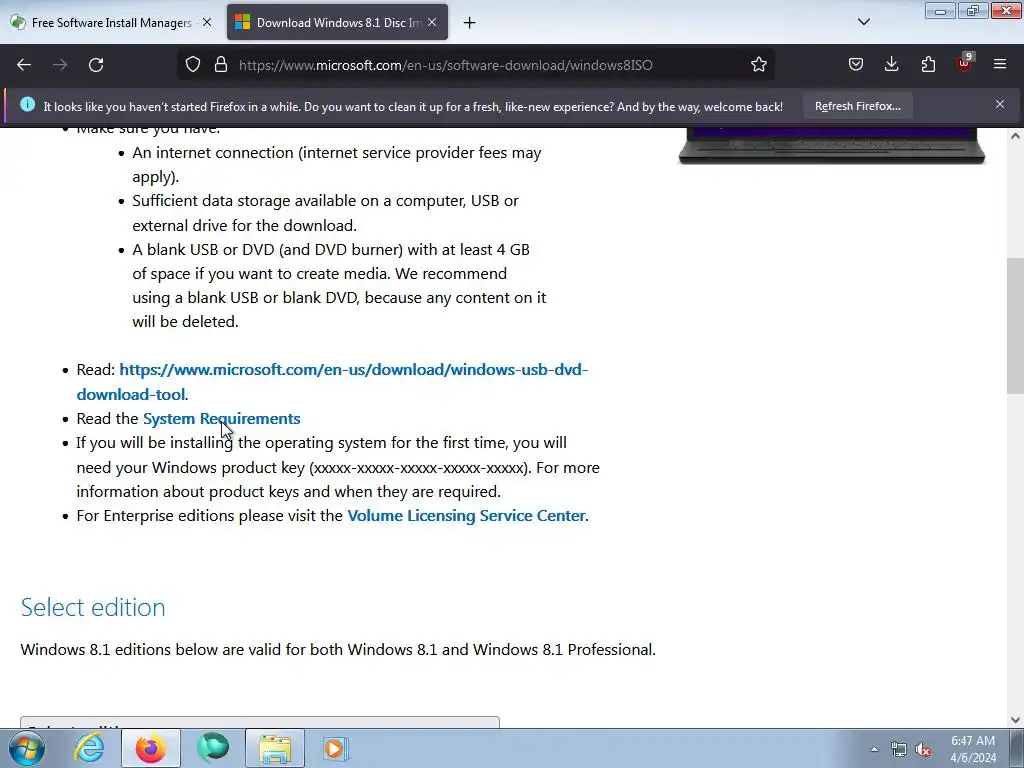Click A blank USB or DVD bullet
Viewport: 1024px width, 768px height.
tap(339, 285)
